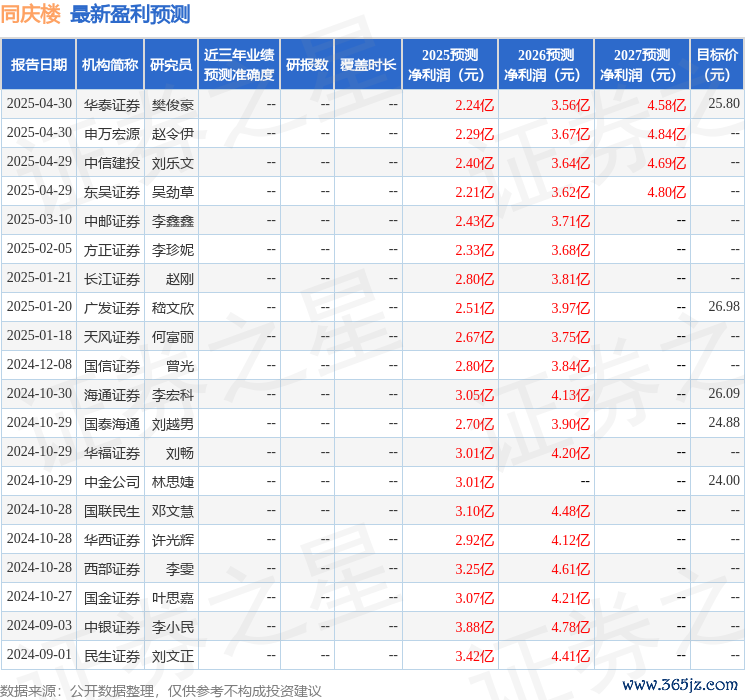745x700 pixels.
Task: Select the 海通证券 institution cell
Action: tap(112, 394)
